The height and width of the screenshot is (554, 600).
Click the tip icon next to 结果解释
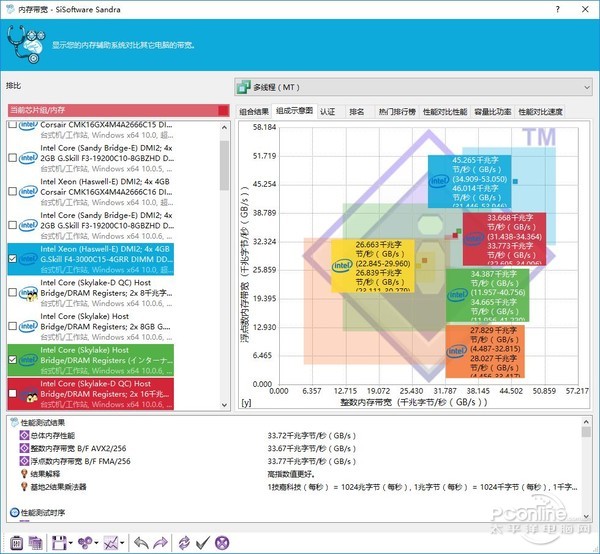pyautogui.click(x=24, y=474)
